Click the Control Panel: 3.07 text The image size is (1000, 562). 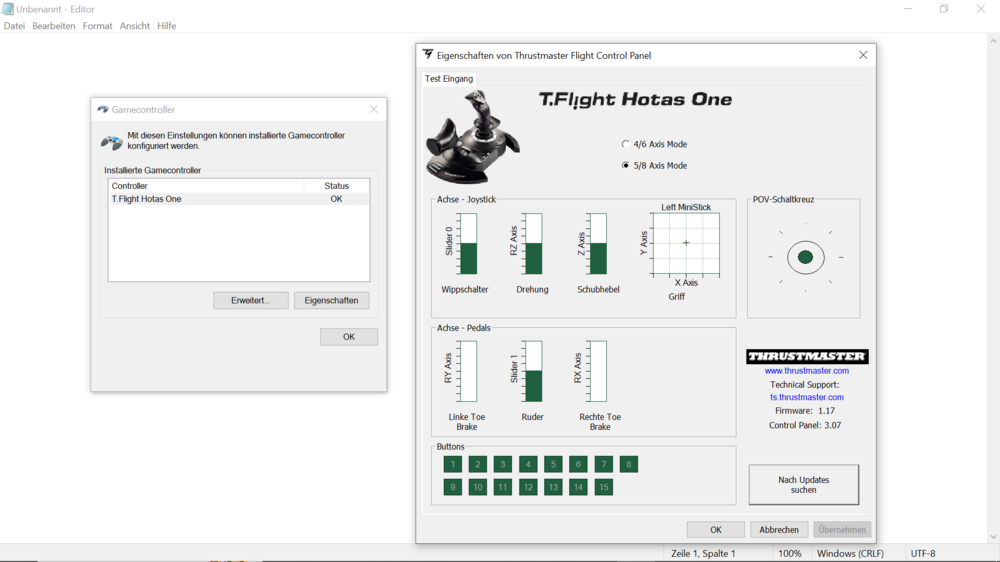(x=805, y=425)
